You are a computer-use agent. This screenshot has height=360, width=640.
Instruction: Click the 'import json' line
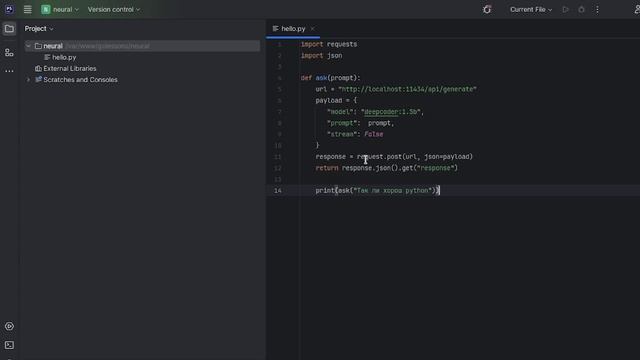pyautogui.click(x=321, y=56)
